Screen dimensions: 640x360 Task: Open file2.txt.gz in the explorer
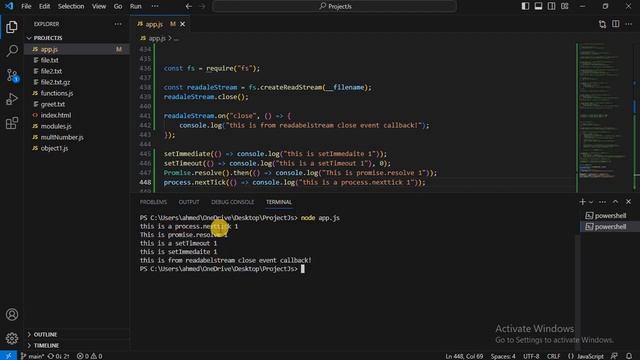pyautogui.click(x=77, y=82)
